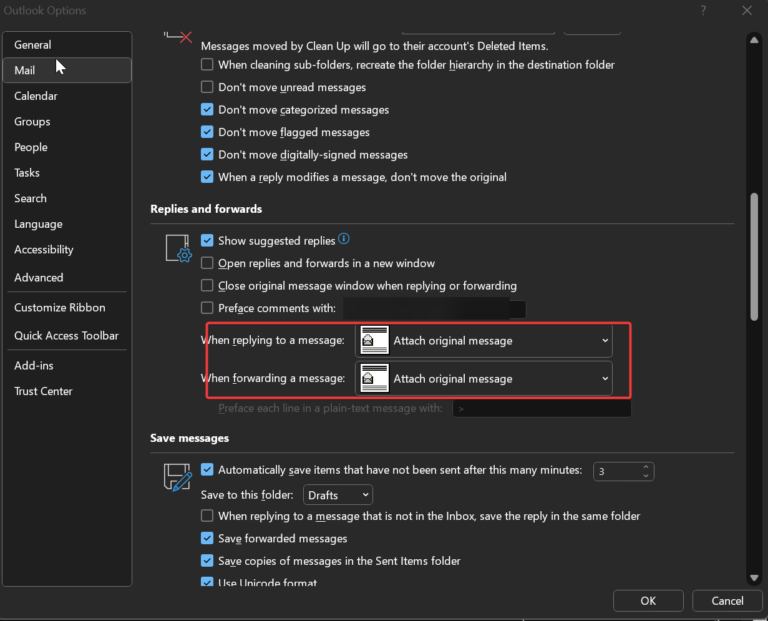Uncheck Save forwarded messages
The image size is (768, 621).
tap(207, 538)
